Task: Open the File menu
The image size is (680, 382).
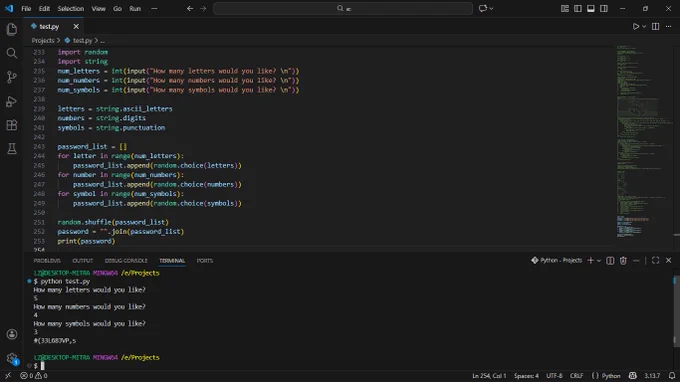Action: [26, 9]
